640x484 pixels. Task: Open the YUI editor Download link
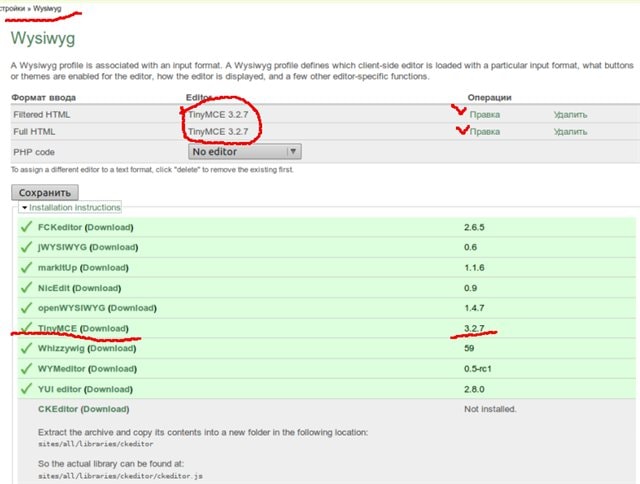click(109, 389)
